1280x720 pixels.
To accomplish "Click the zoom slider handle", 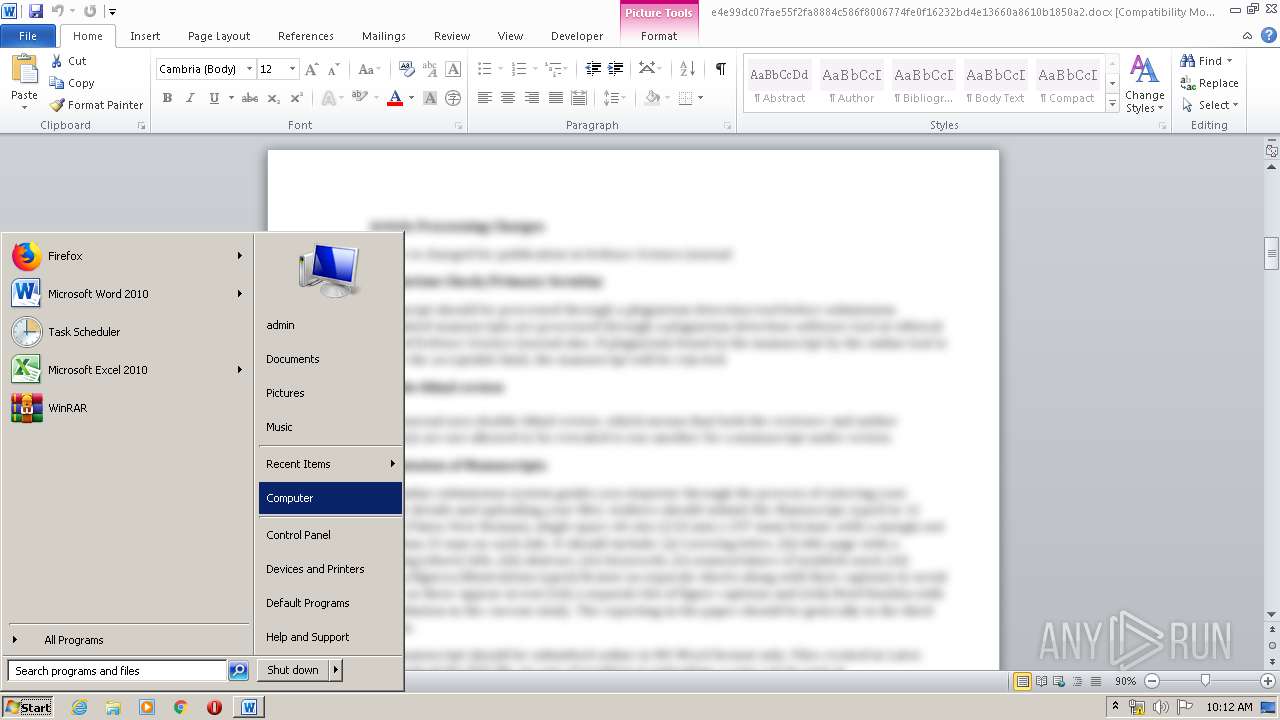I will point(1205,681).
